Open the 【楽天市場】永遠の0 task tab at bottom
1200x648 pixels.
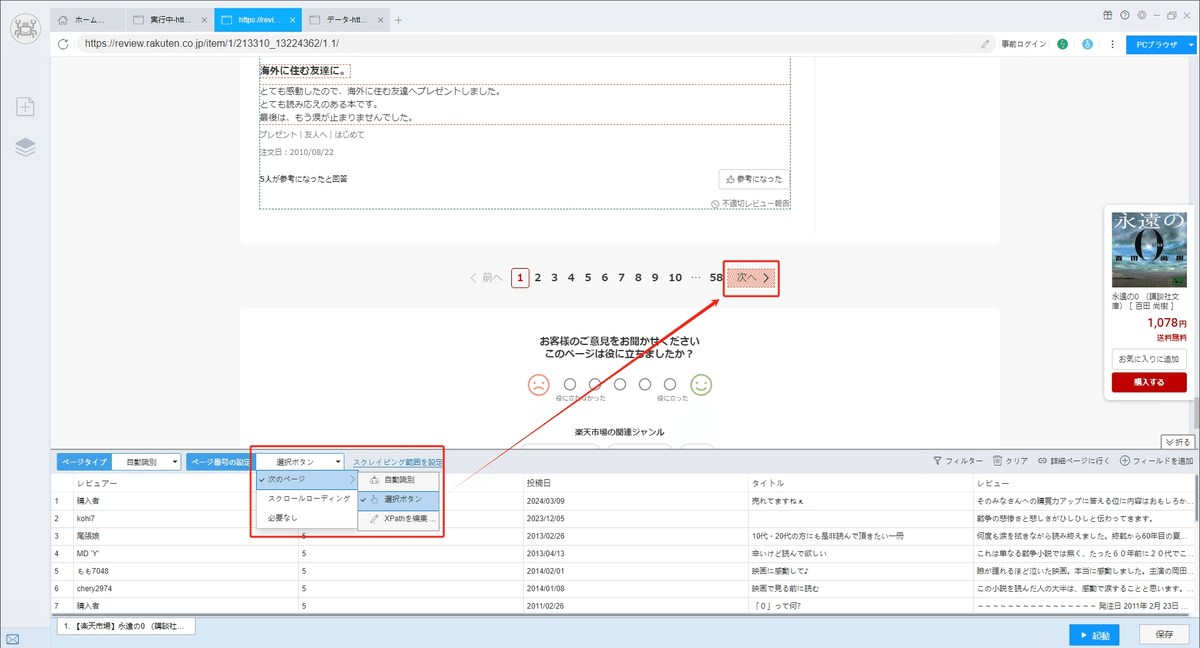tap(126, 626)
